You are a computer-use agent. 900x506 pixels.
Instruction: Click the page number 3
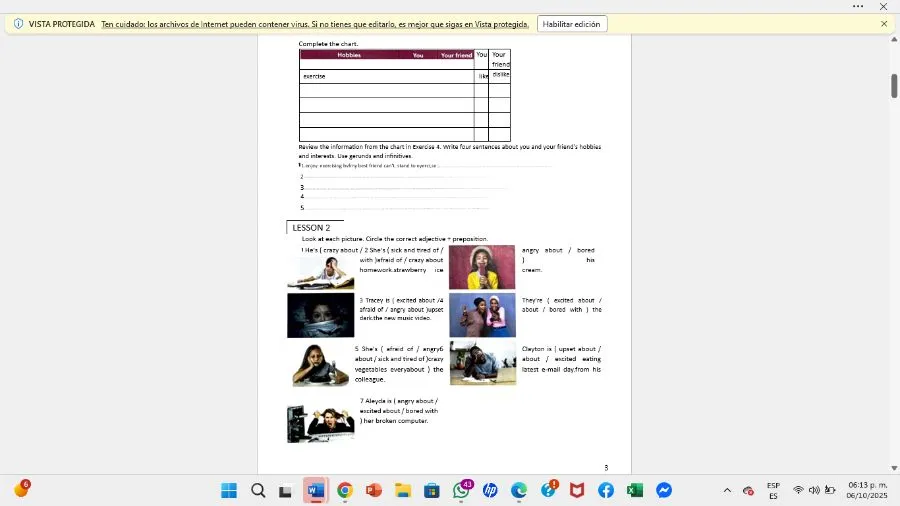[606, 468]
